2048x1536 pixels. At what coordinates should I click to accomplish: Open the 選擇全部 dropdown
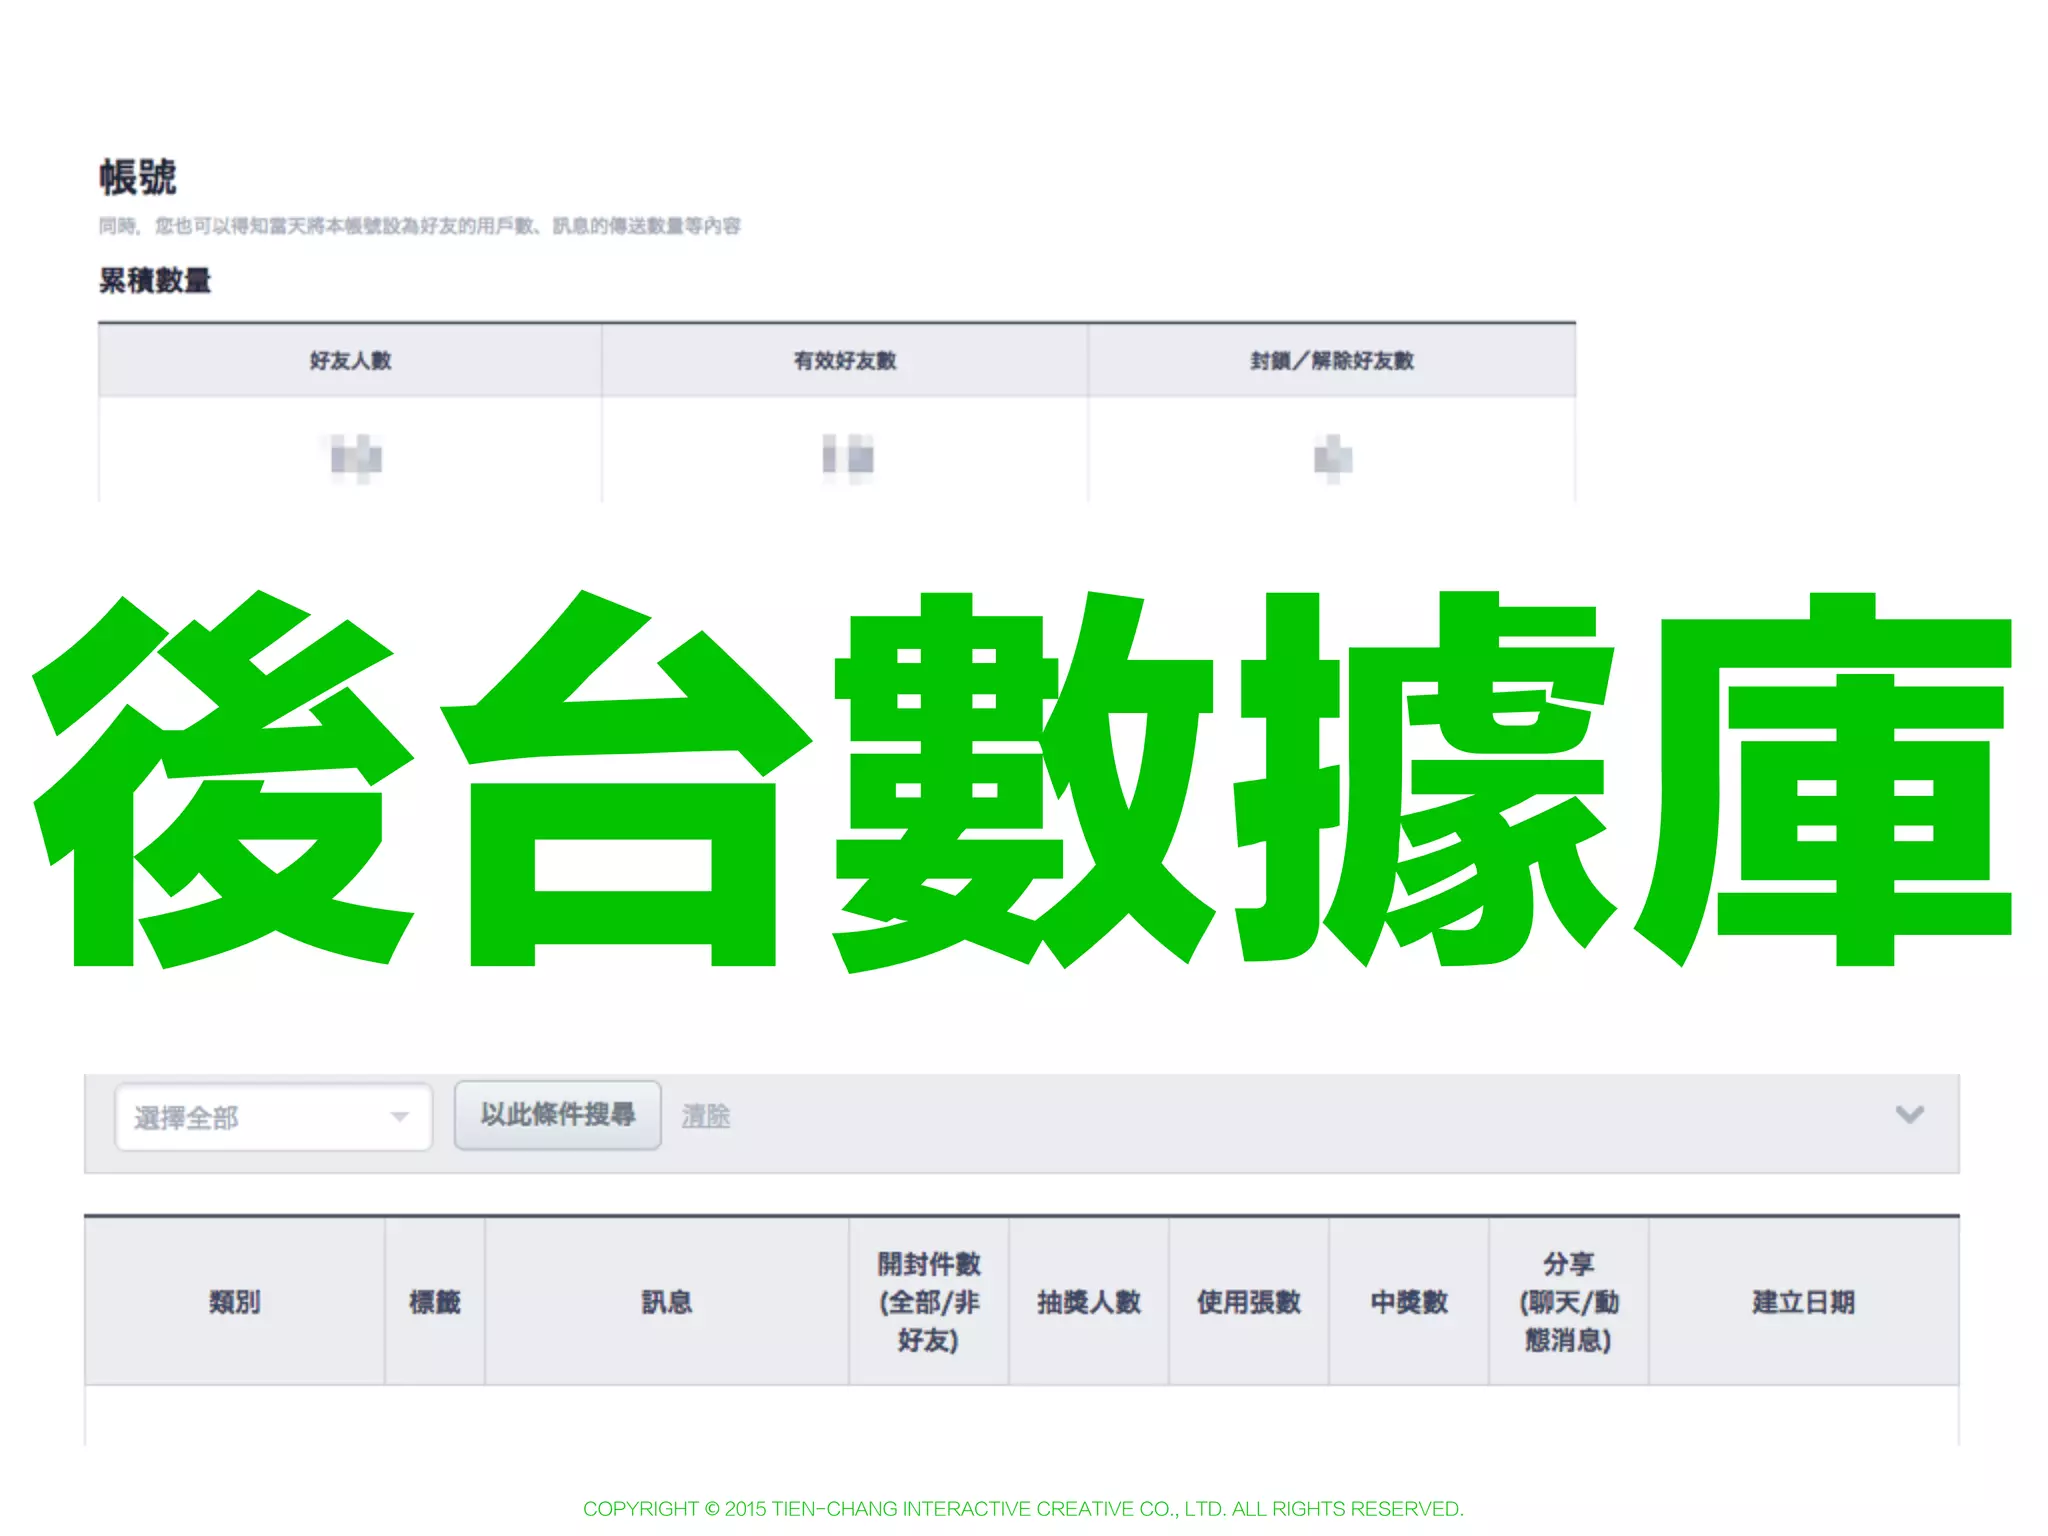[274, 1116]
